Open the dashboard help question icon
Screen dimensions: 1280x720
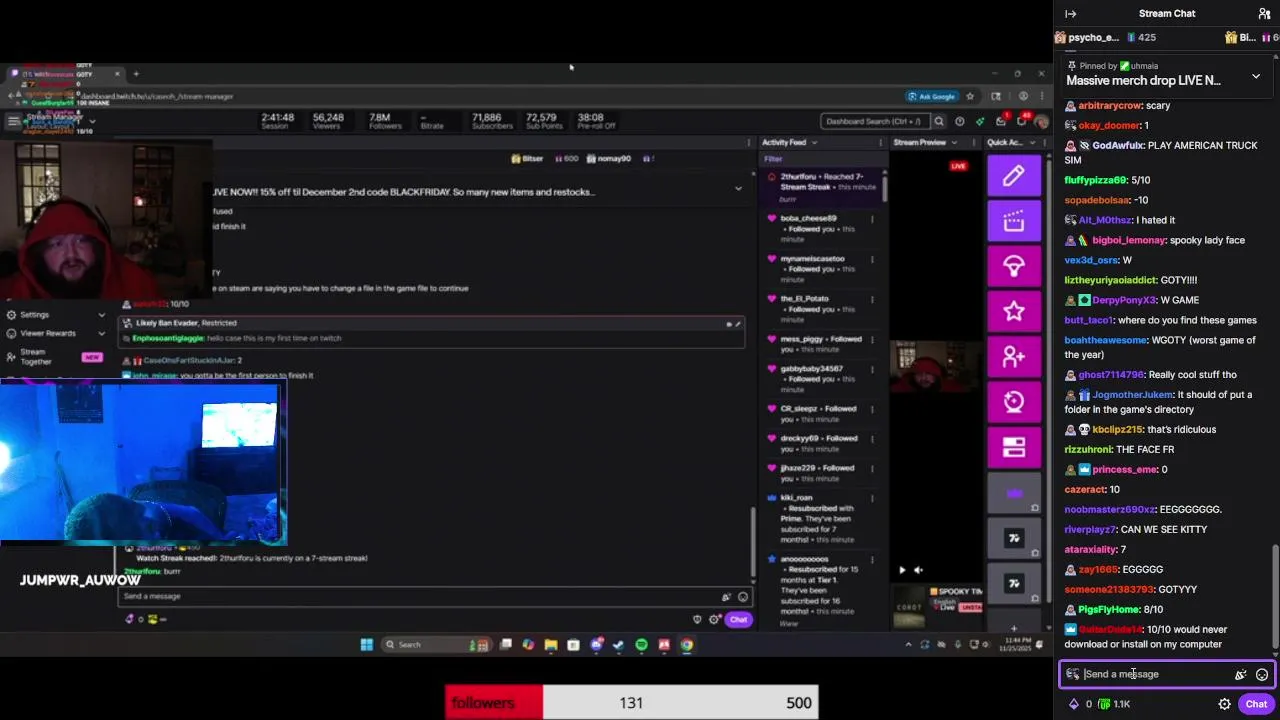click(960, 121)
